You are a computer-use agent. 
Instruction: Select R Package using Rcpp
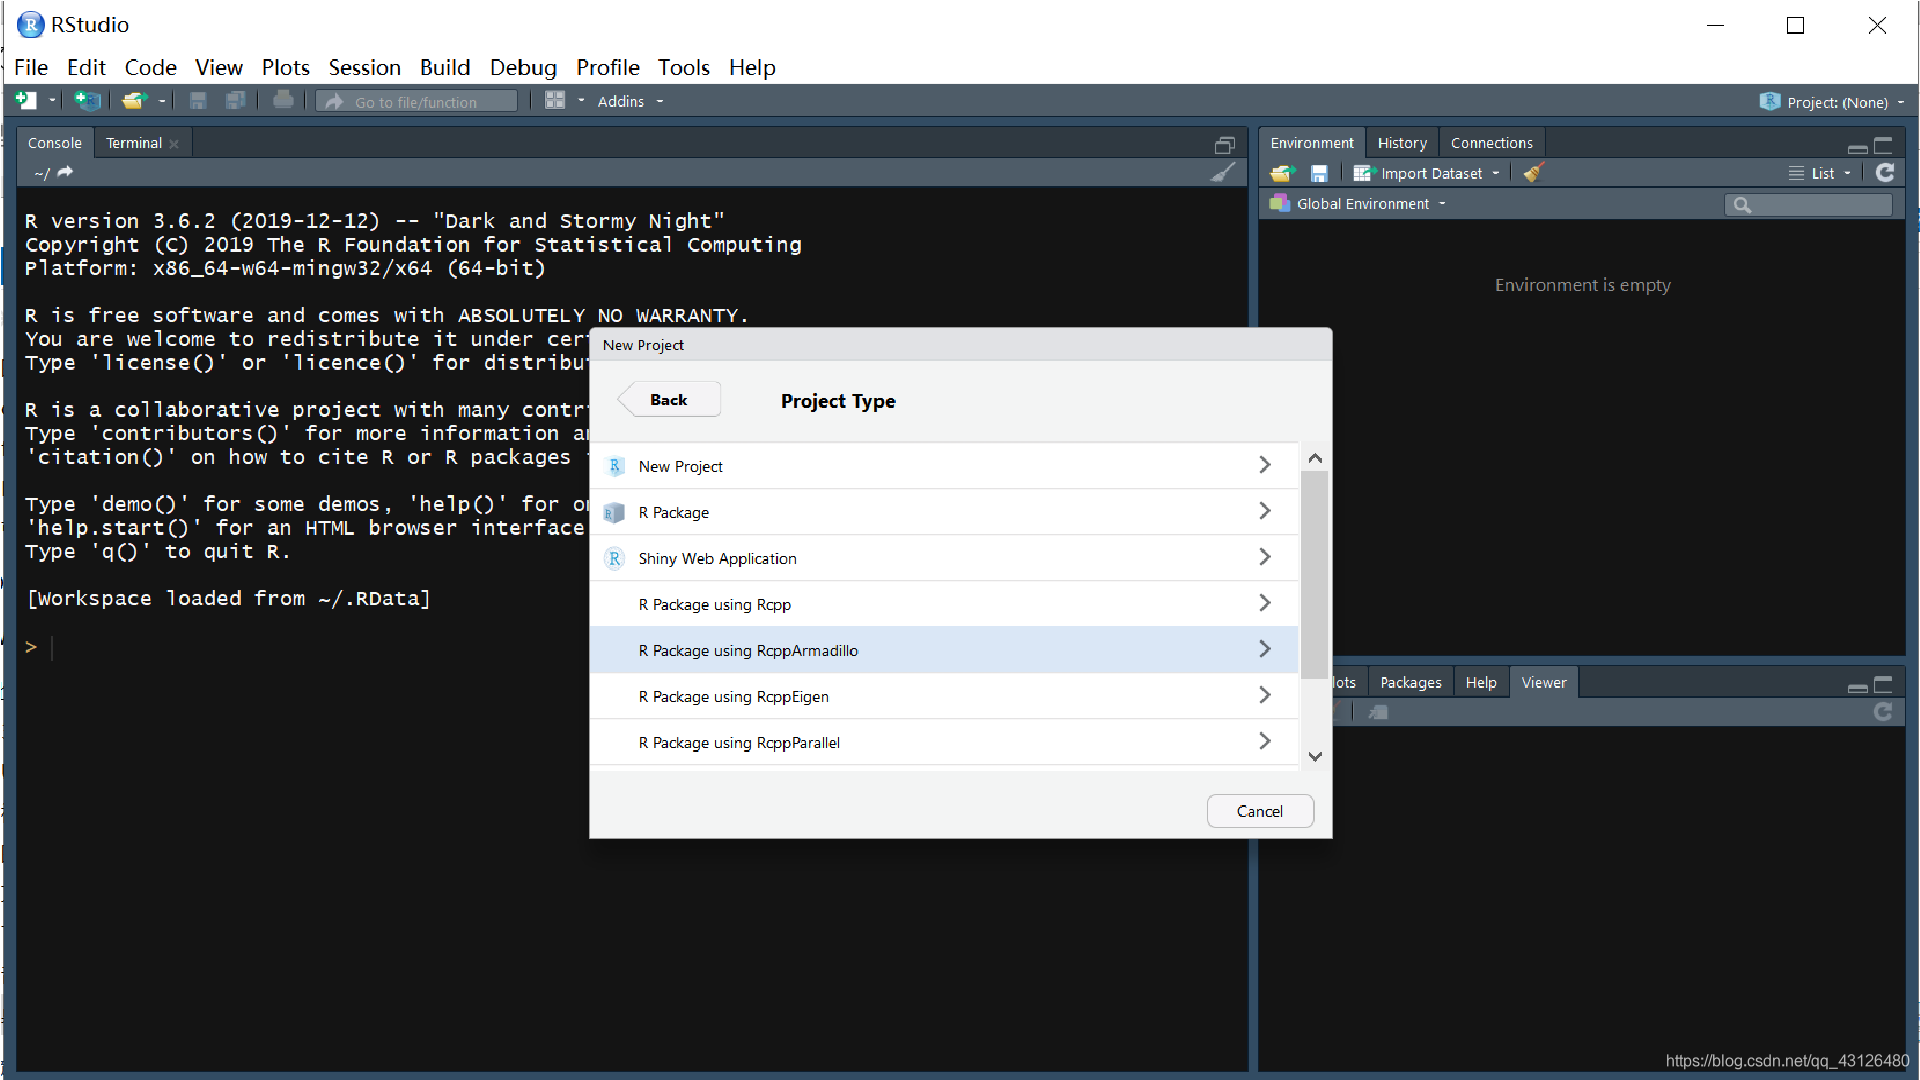point(944,604)
